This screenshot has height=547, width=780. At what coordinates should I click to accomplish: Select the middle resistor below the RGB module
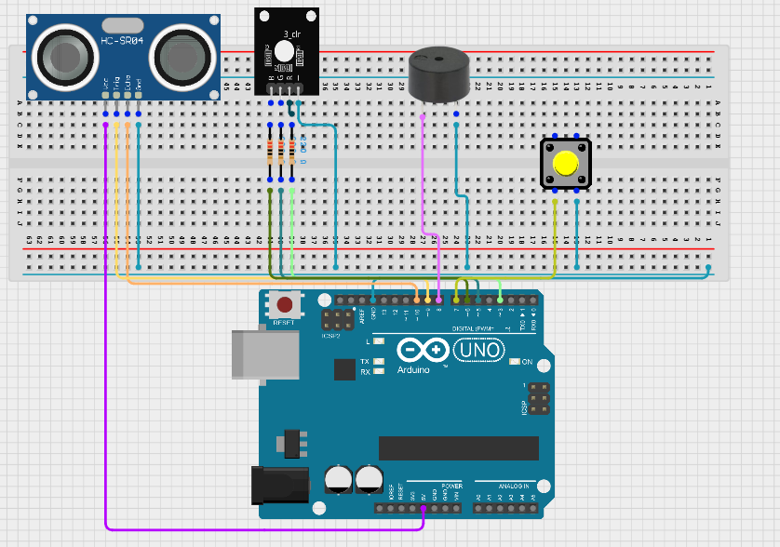point(281,152)
